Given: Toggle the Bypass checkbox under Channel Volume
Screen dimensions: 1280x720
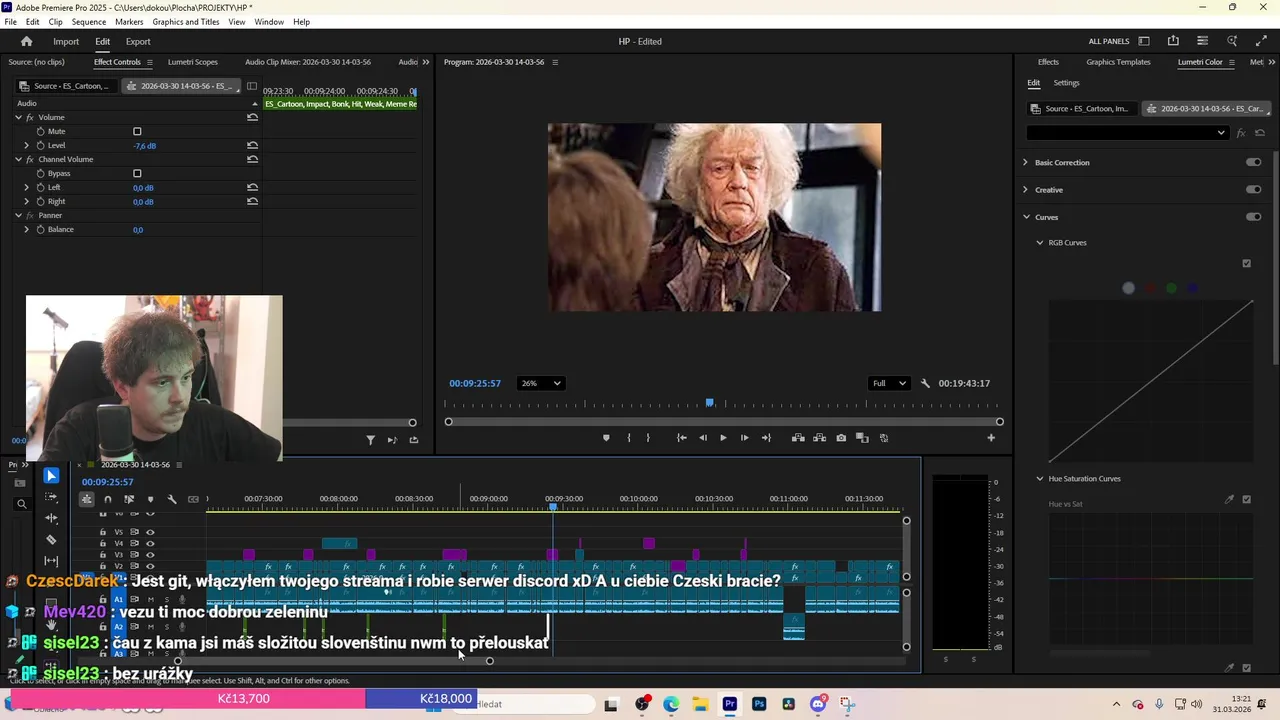Looking at the screenshot, I should click(137, 173).
